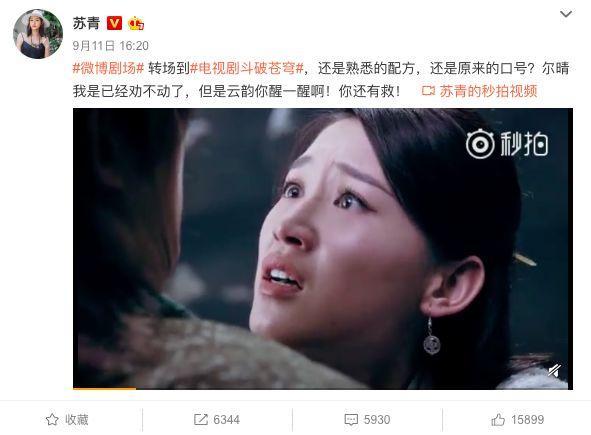This screenshot has width=591, height=435.
Task: Open the #电视剧斗破苍穹# hashtag
Action: point(247,68)
